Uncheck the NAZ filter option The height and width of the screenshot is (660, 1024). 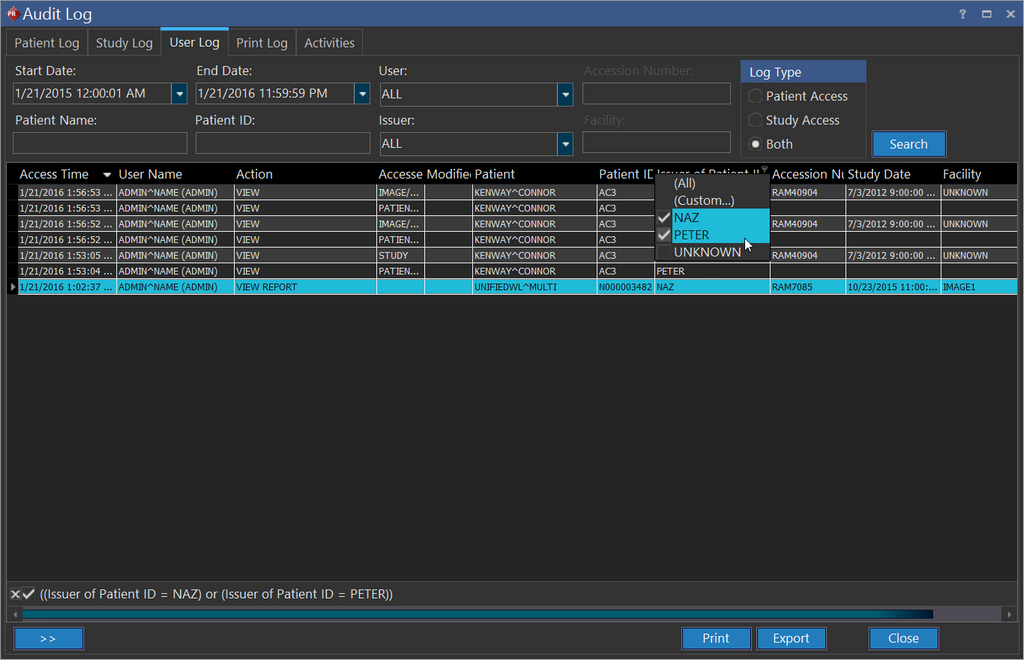coord(664,218)
